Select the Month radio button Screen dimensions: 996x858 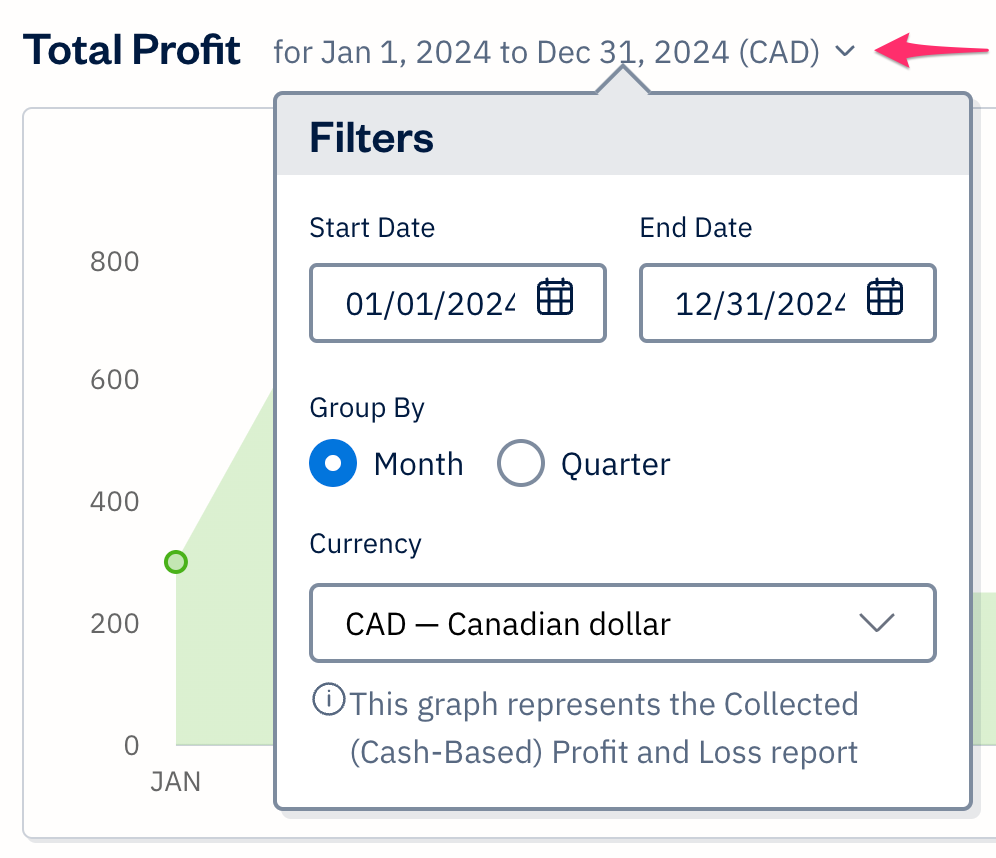coord(333,464)
